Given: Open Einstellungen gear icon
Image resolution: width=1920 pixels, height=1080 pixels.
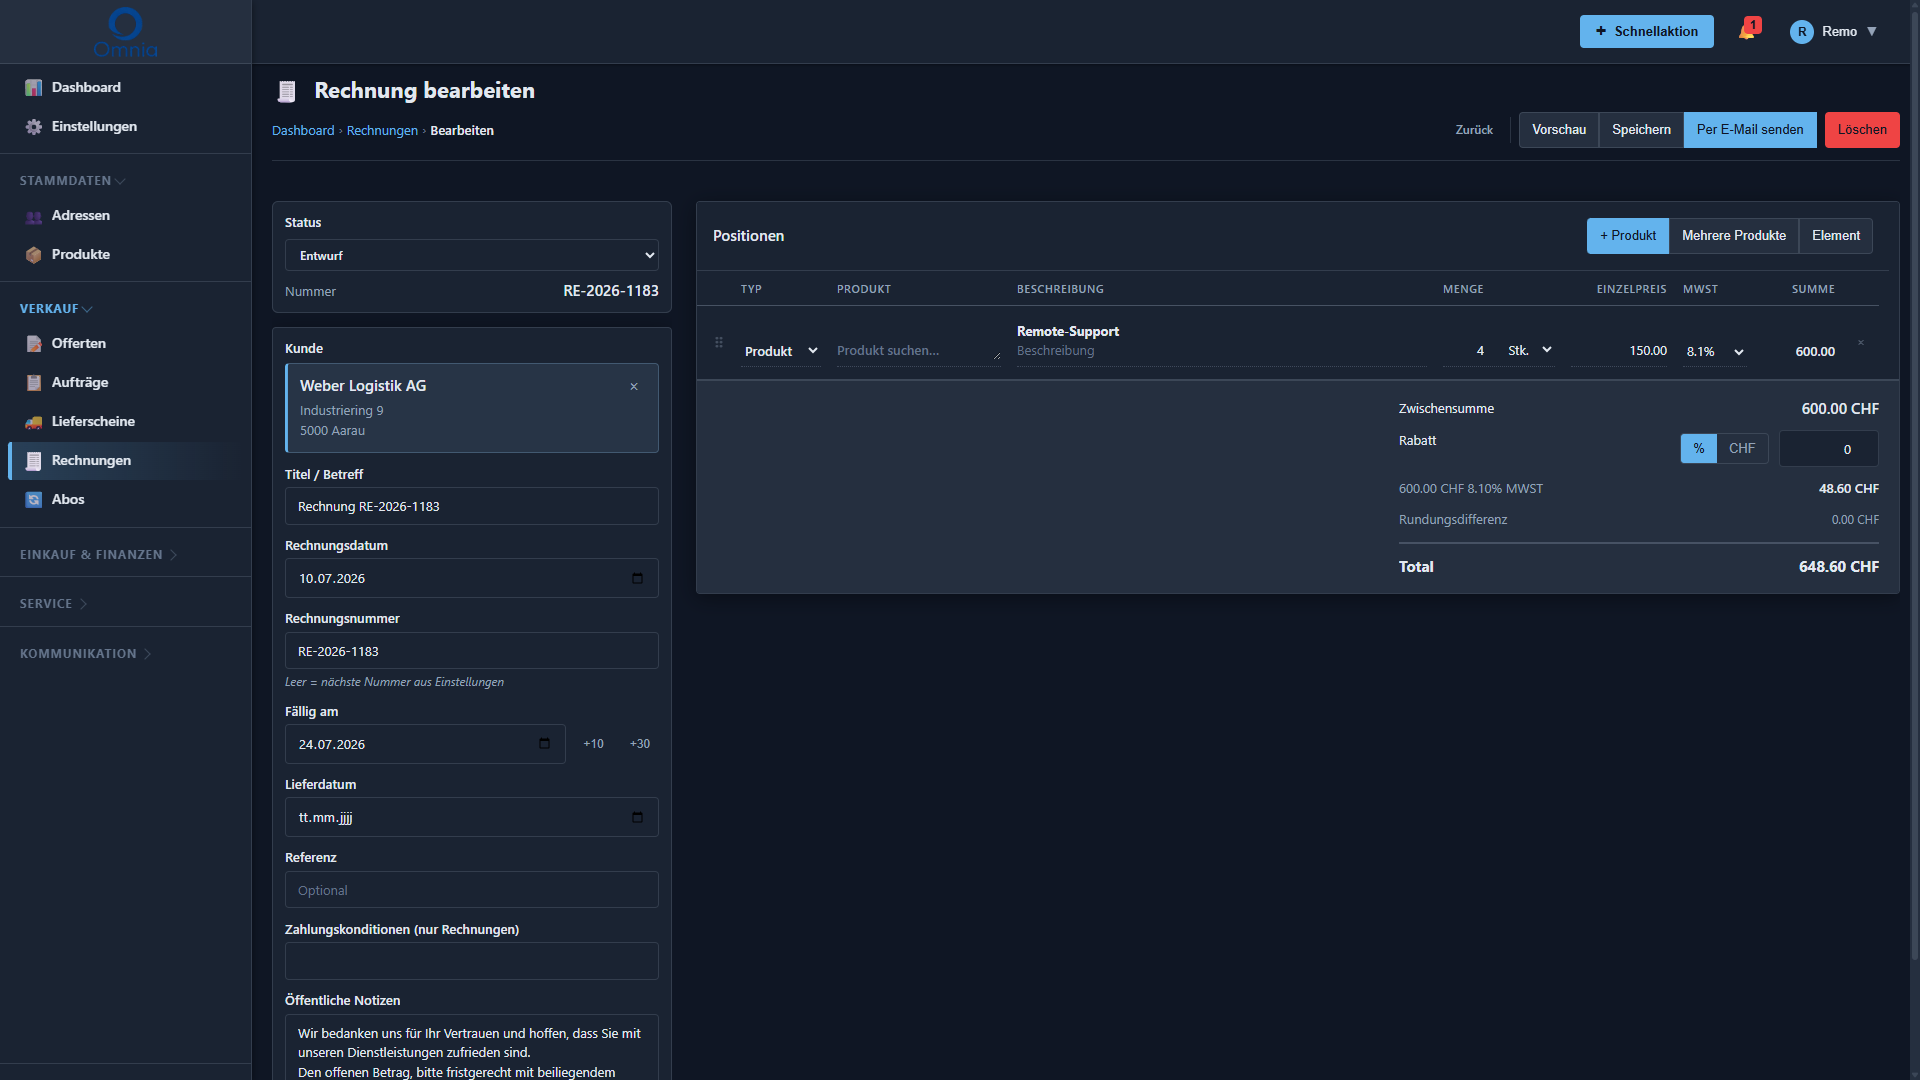Looking at the screenshot, I should click(x=34, y=127).
